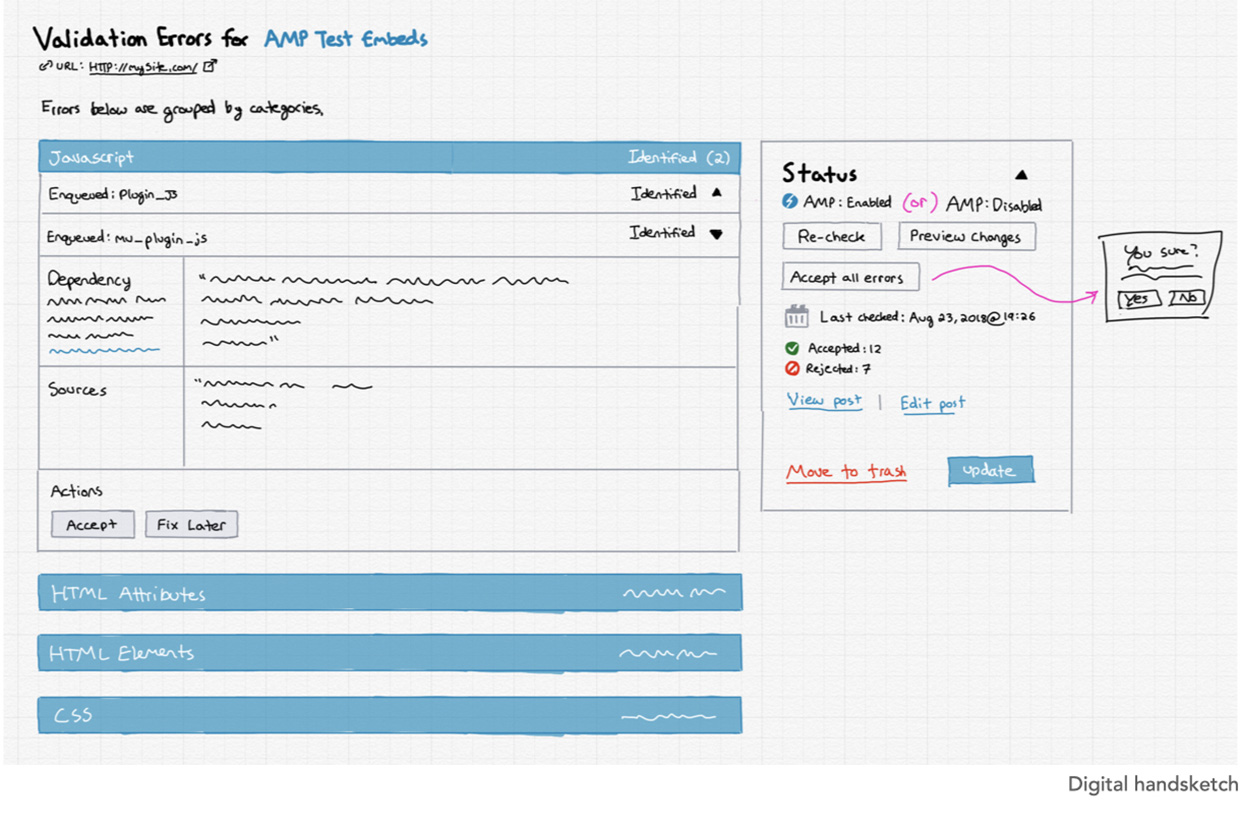Expand mu_plugin_js row using the down arrow
The height and width of the screenshot is (830, 1240).
(x=716, y=234)
